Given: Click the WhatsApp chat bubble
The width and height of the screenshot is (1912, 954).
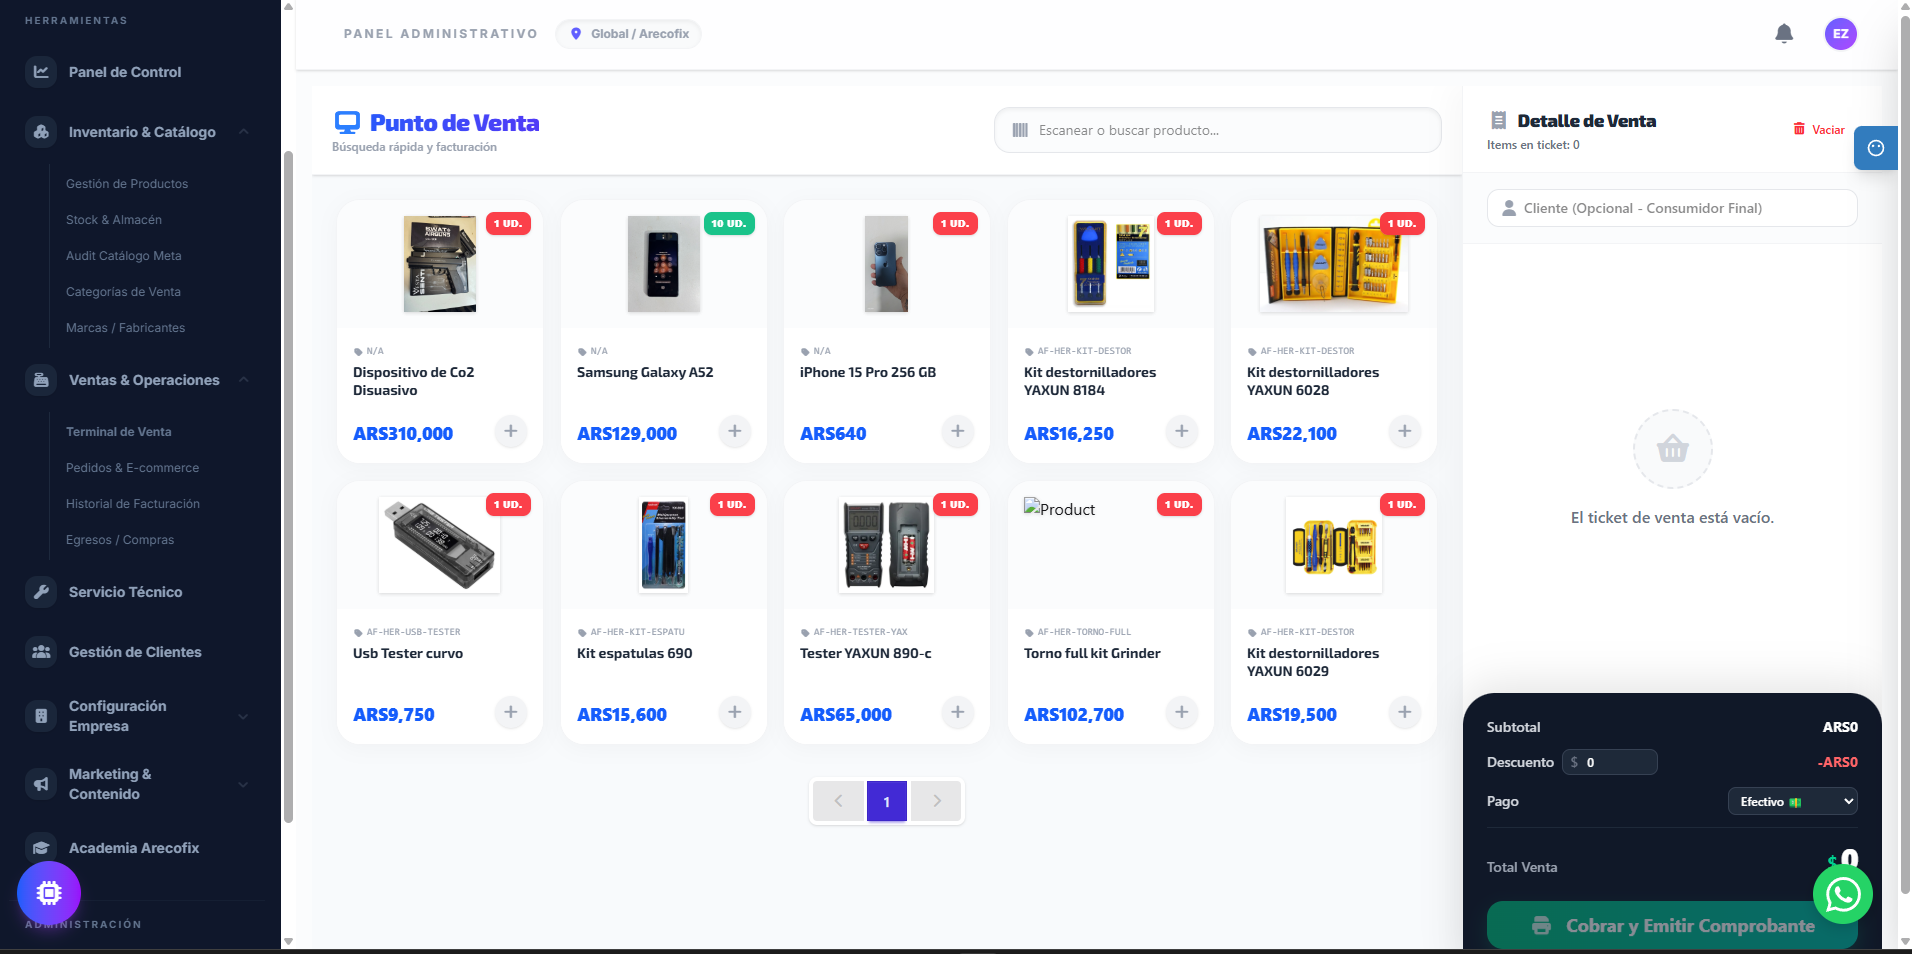Looking at the screenshot, I should point(1843,894).
